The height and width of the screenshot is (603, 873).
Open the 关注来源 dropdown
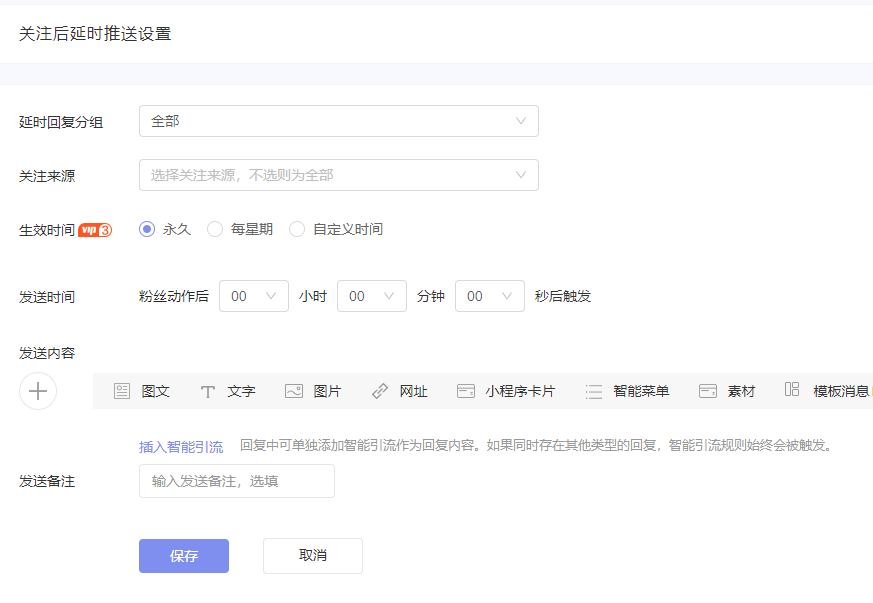[x=339, y=175]
